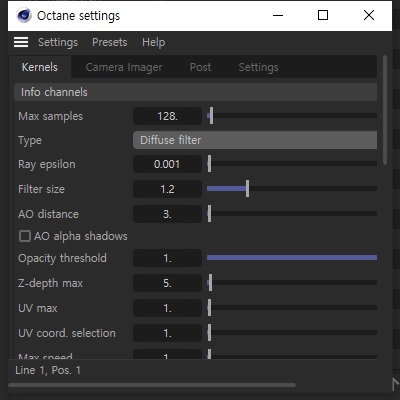Select the Kernels tab
This screenshot has width=400, height=400.
pyautogui.click(x=40, y=67)
